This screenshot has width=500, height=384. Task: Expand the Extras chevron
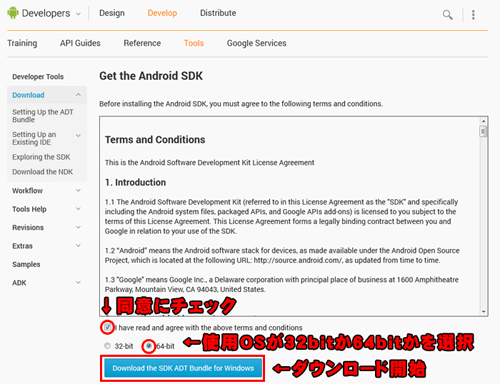coord(78,246)
